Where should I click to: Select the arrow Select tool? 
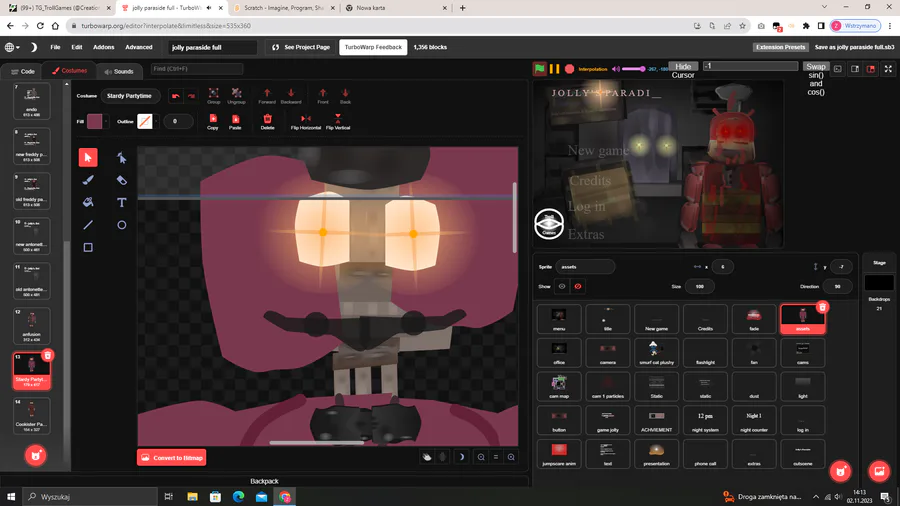pos(88,157)
